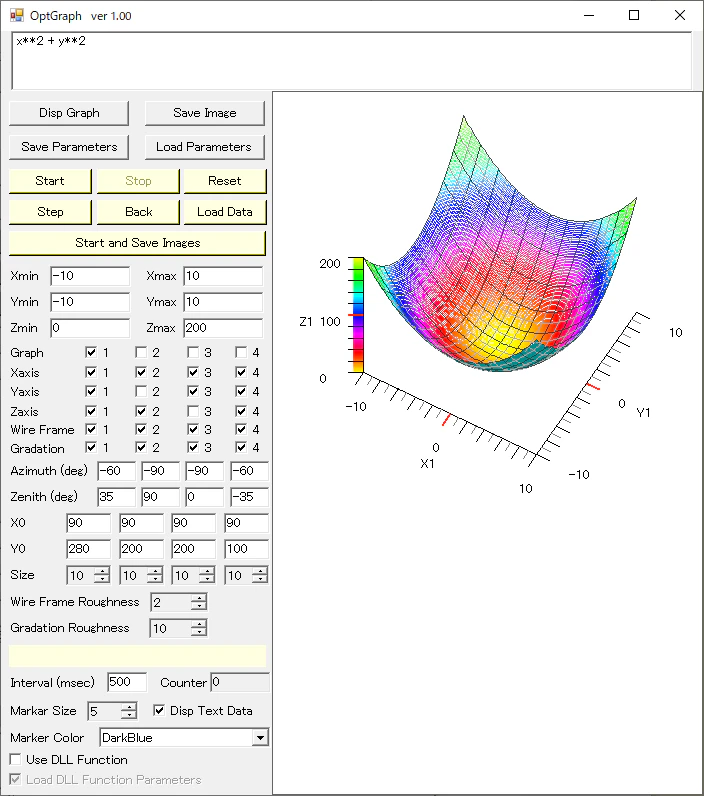The width and height of the screenshot is (704, 796).
Task: Click Start and Save Images button
Action: coord(138,243)
